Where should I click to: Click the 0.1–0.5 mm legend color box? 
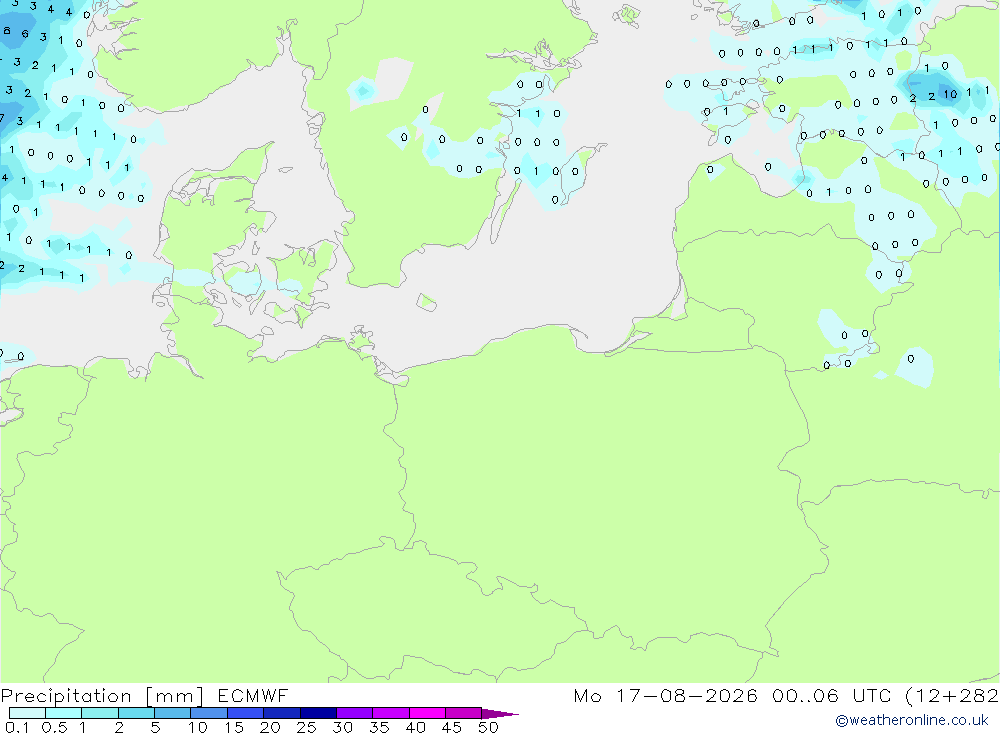pyautogui.click(x=27, y=713)
